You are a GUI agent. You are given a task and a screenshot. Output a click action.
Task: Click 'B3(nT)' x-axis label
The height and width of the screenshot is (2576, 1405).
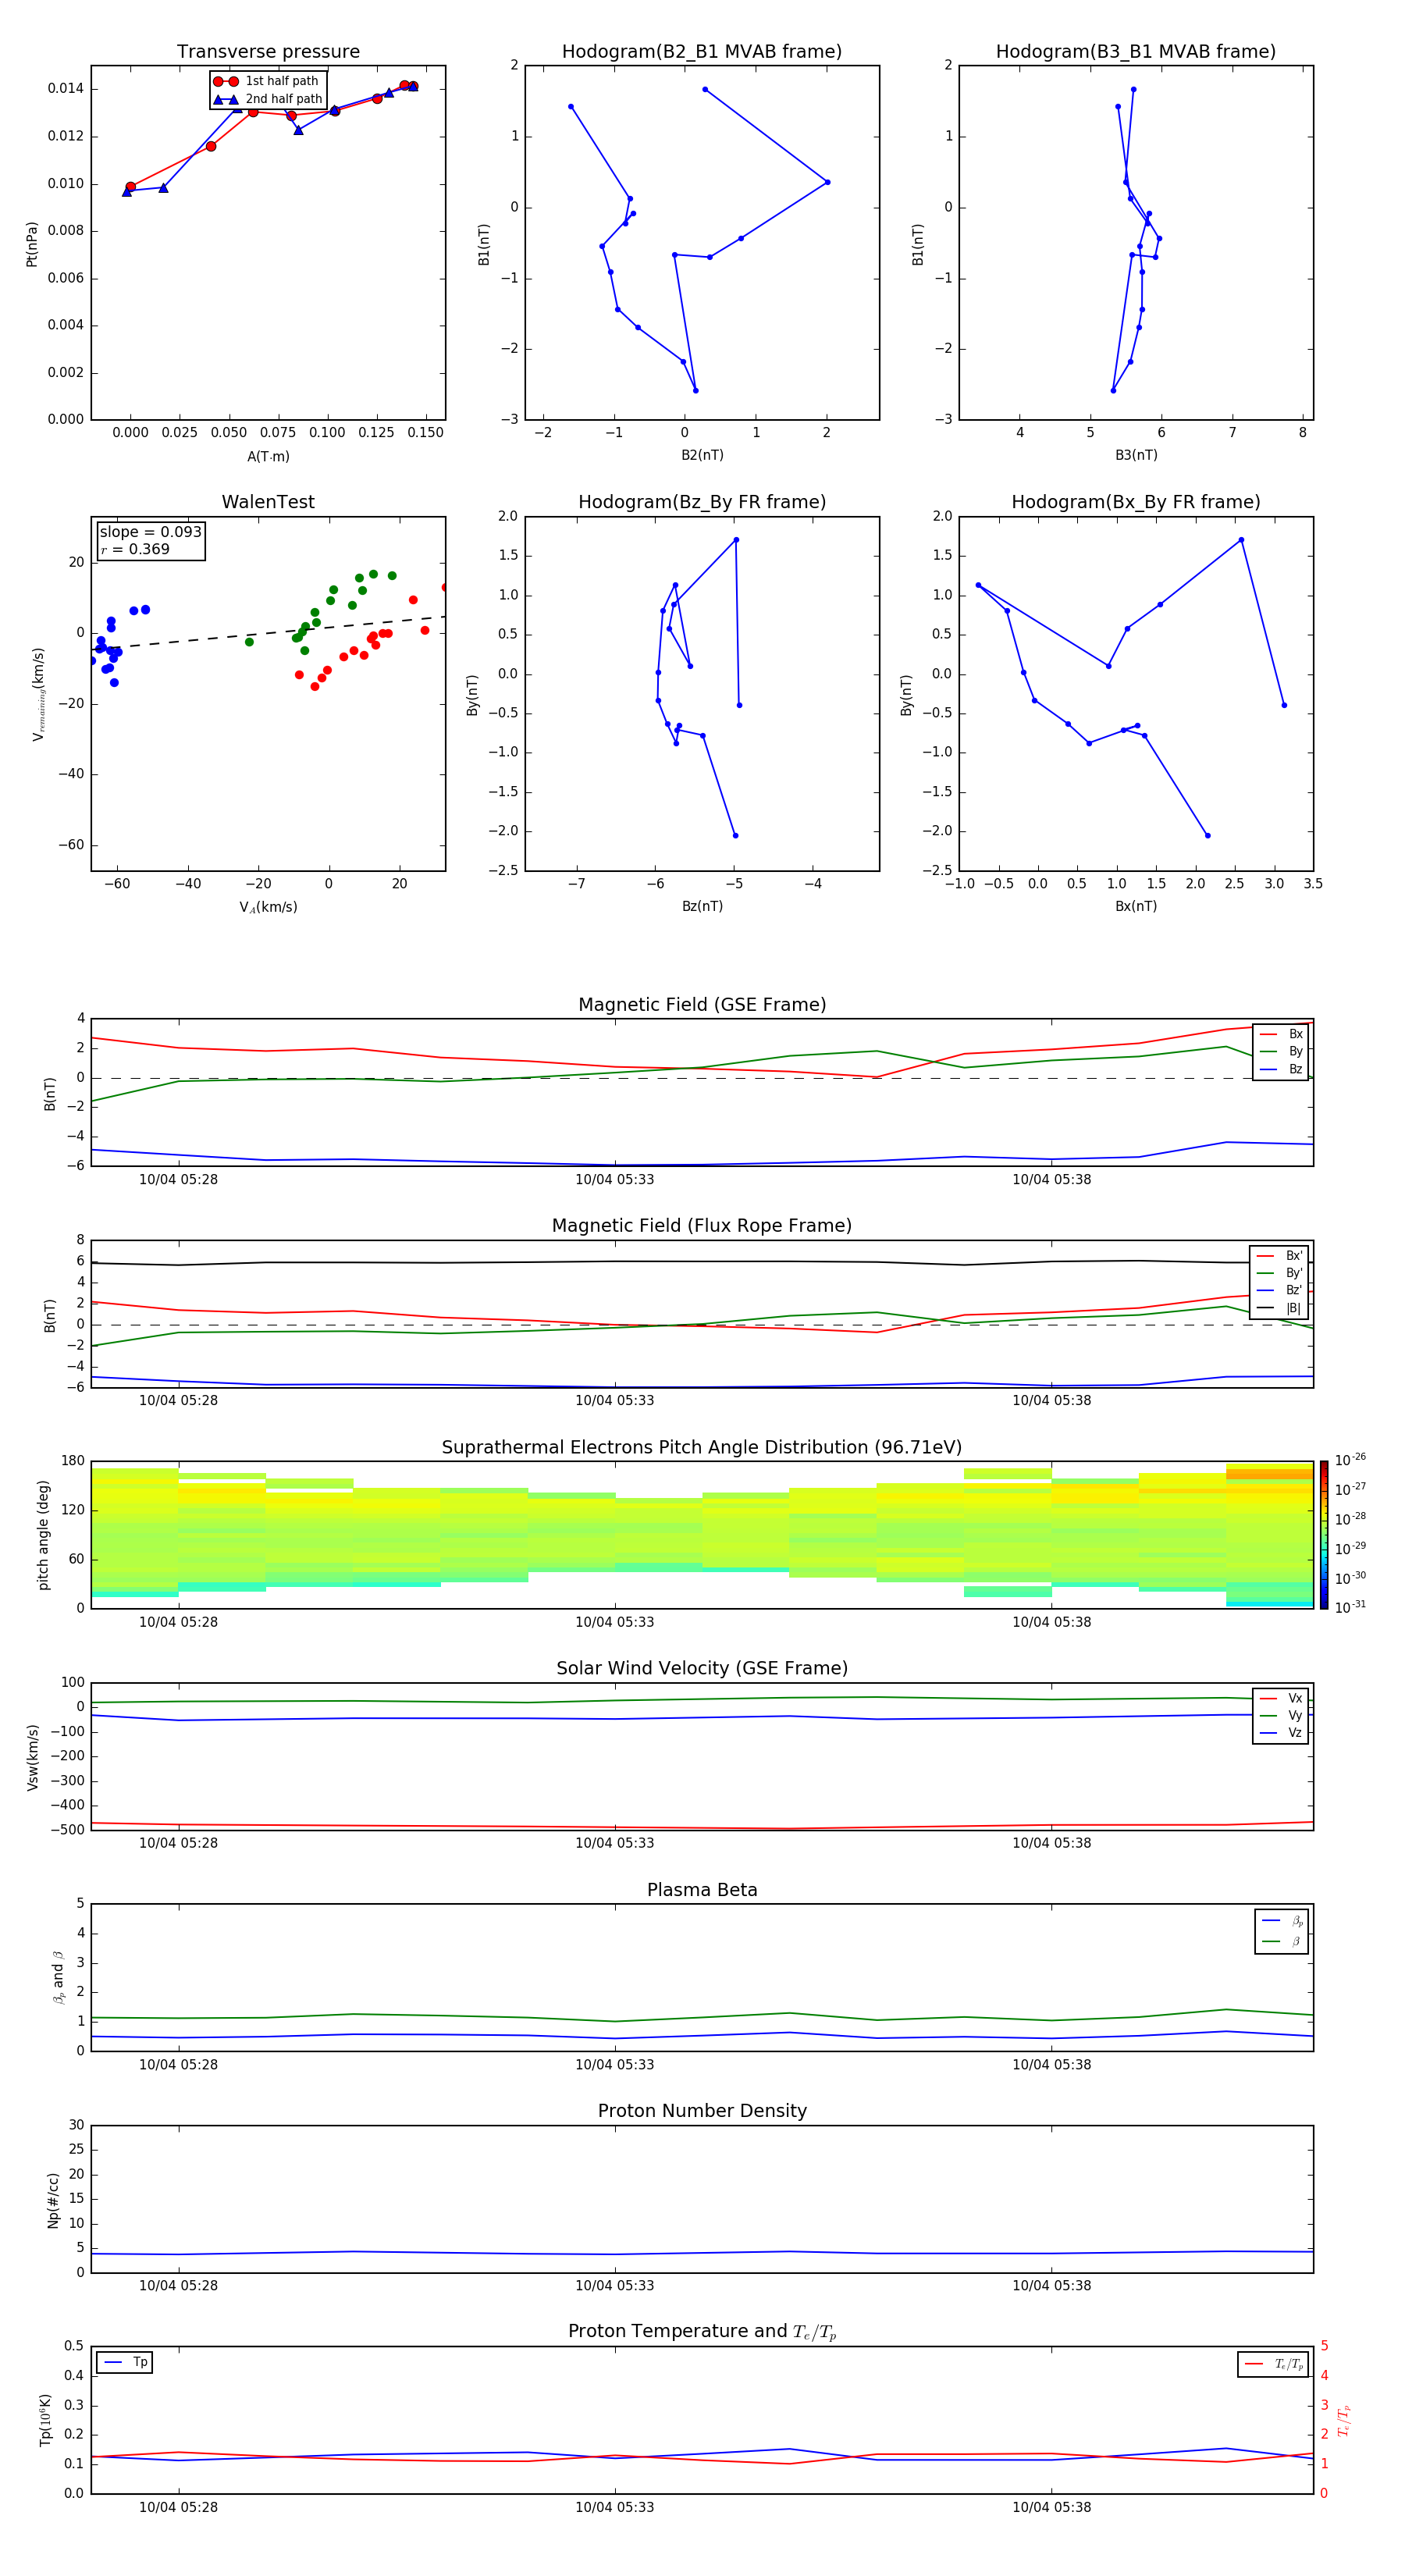[x=1136, y=455]
